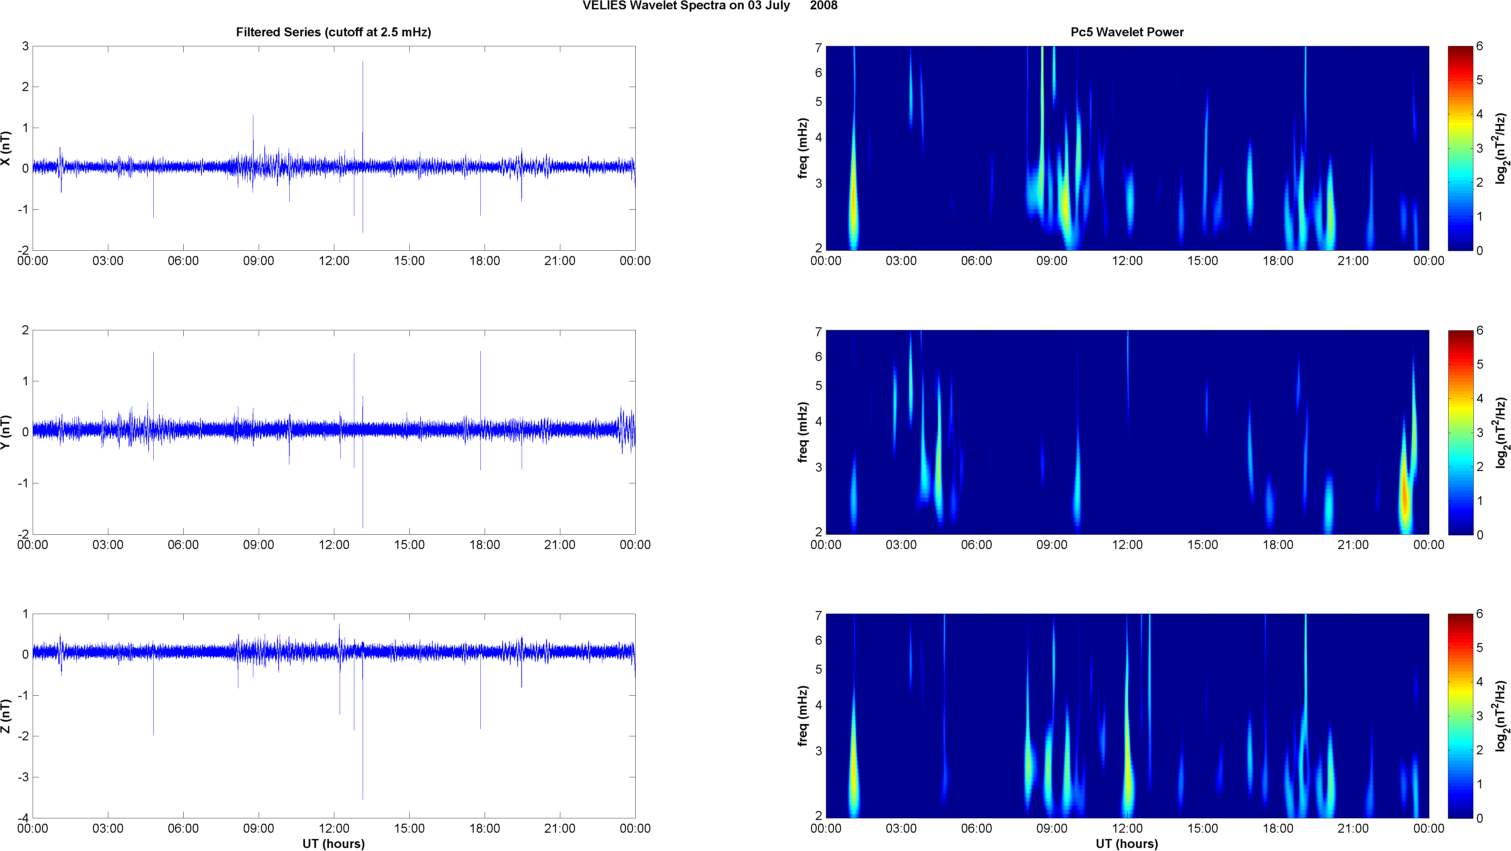Click the '2008' year text in the title

point(824,6)
